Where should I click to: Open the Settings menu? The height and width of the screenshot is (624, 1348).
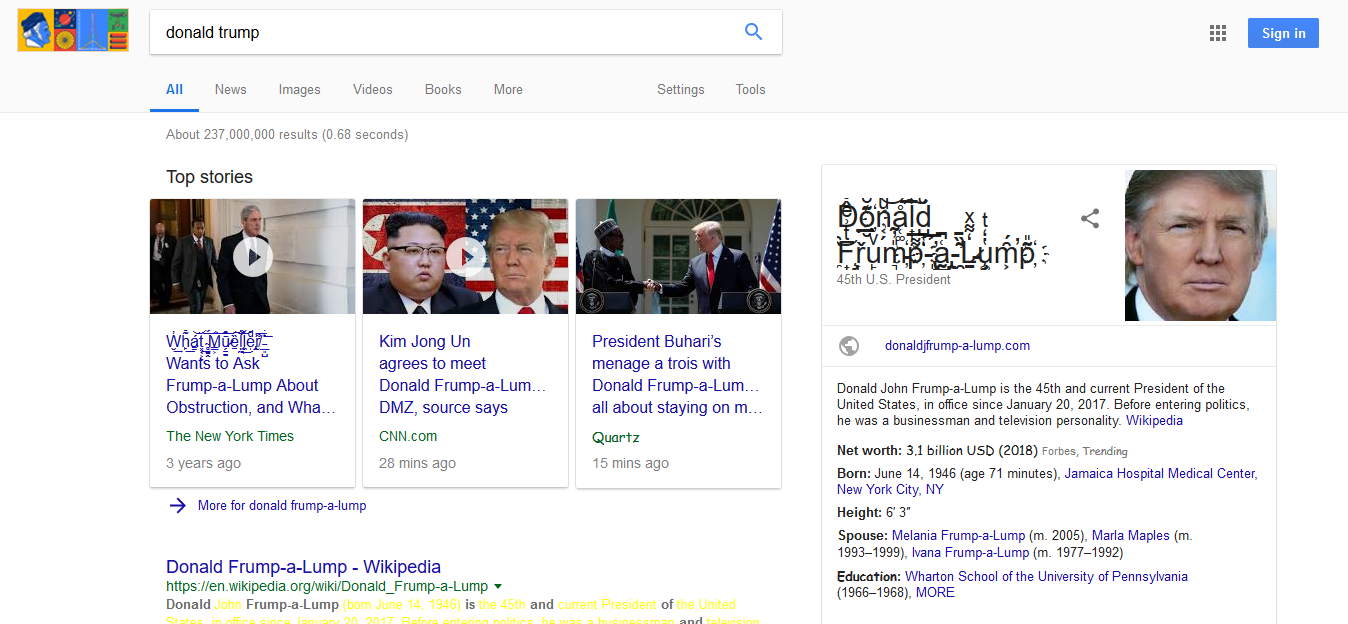coord(681,89)
